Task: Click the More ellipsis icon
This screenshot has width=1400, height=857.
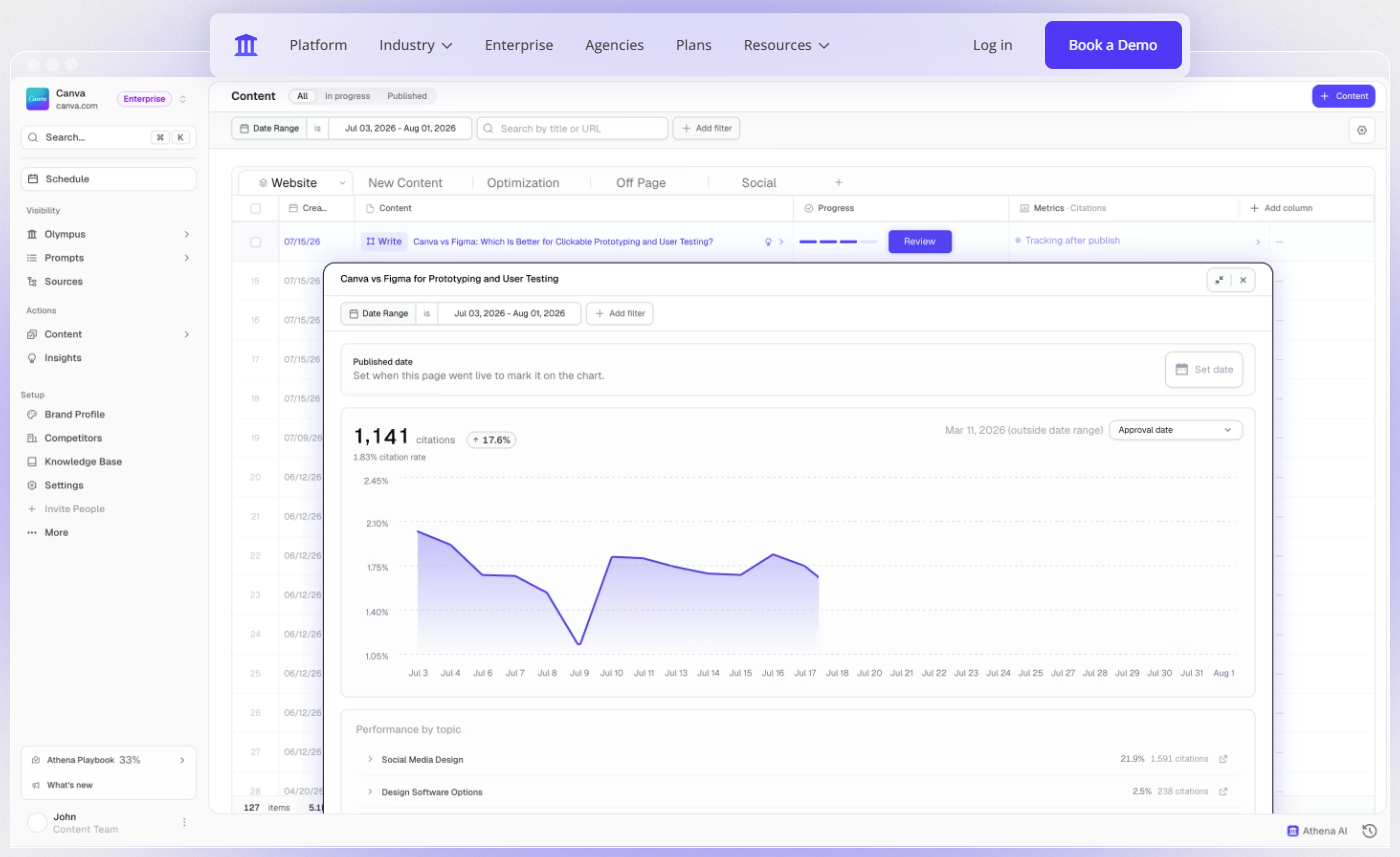Action: pyautogui.click(x=32, y=533)
